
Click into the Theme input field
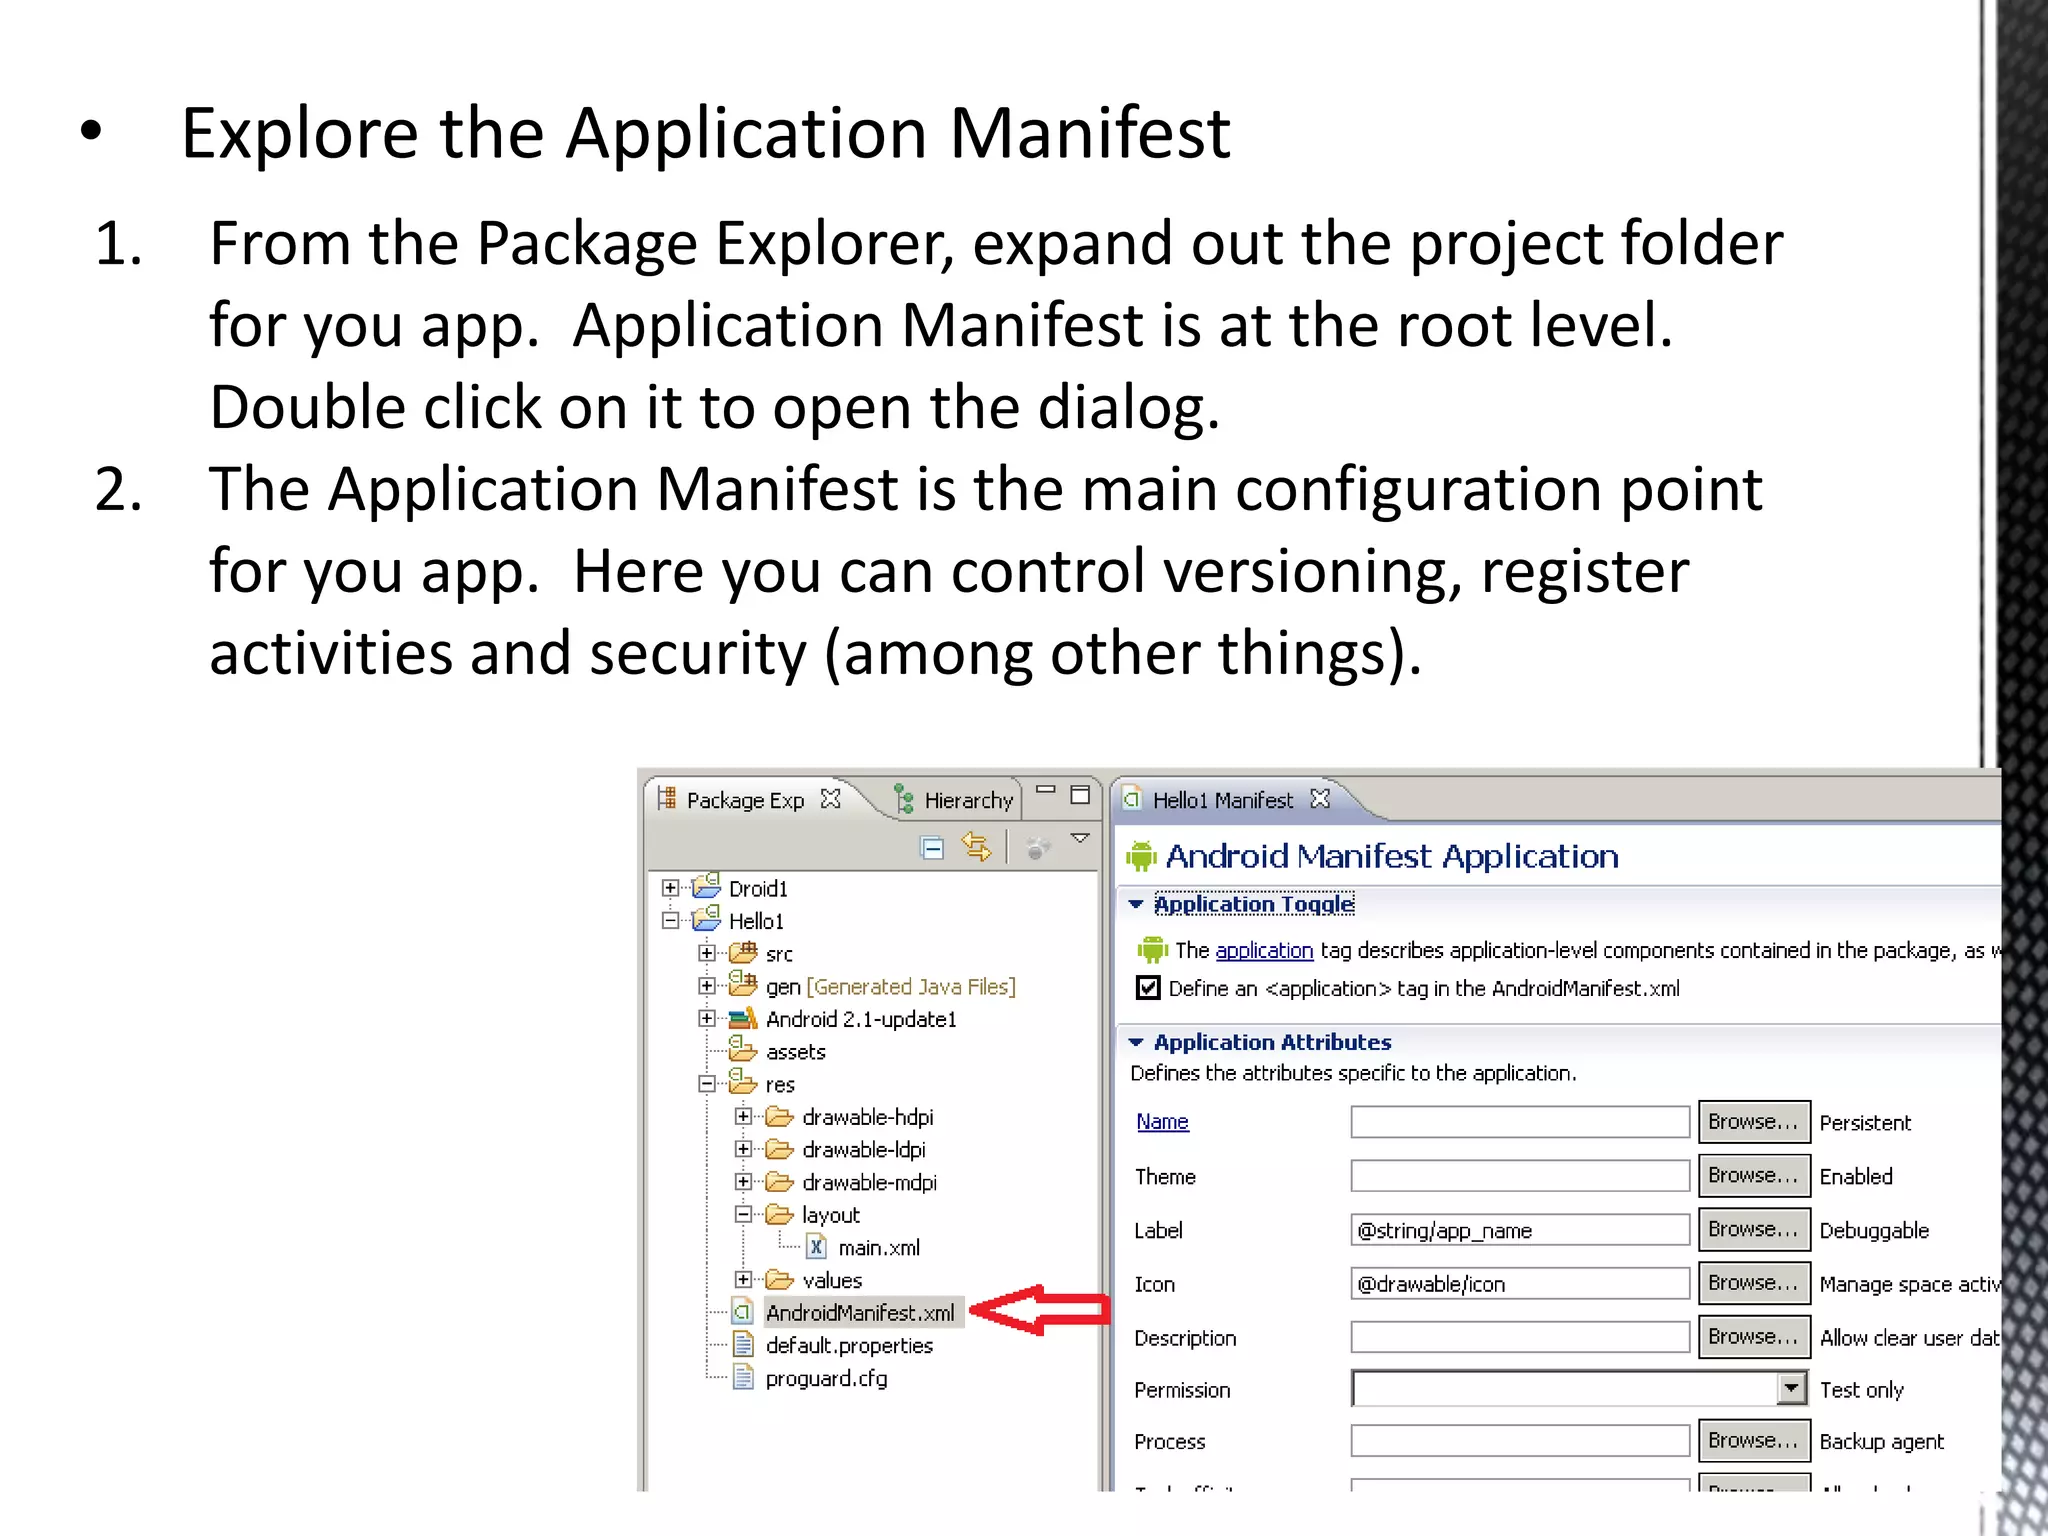point(1519,1176)
